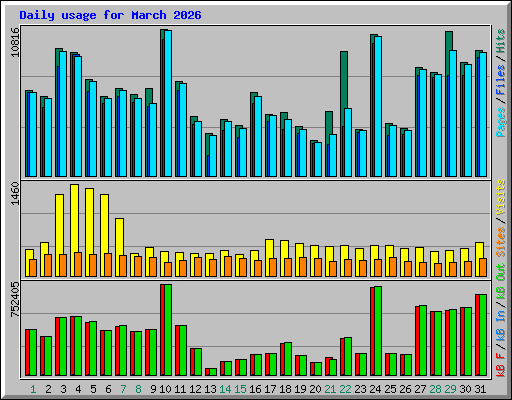Click the orange Sites bar for day 1
Screen dimensions: 512x400
coord(33,268)
